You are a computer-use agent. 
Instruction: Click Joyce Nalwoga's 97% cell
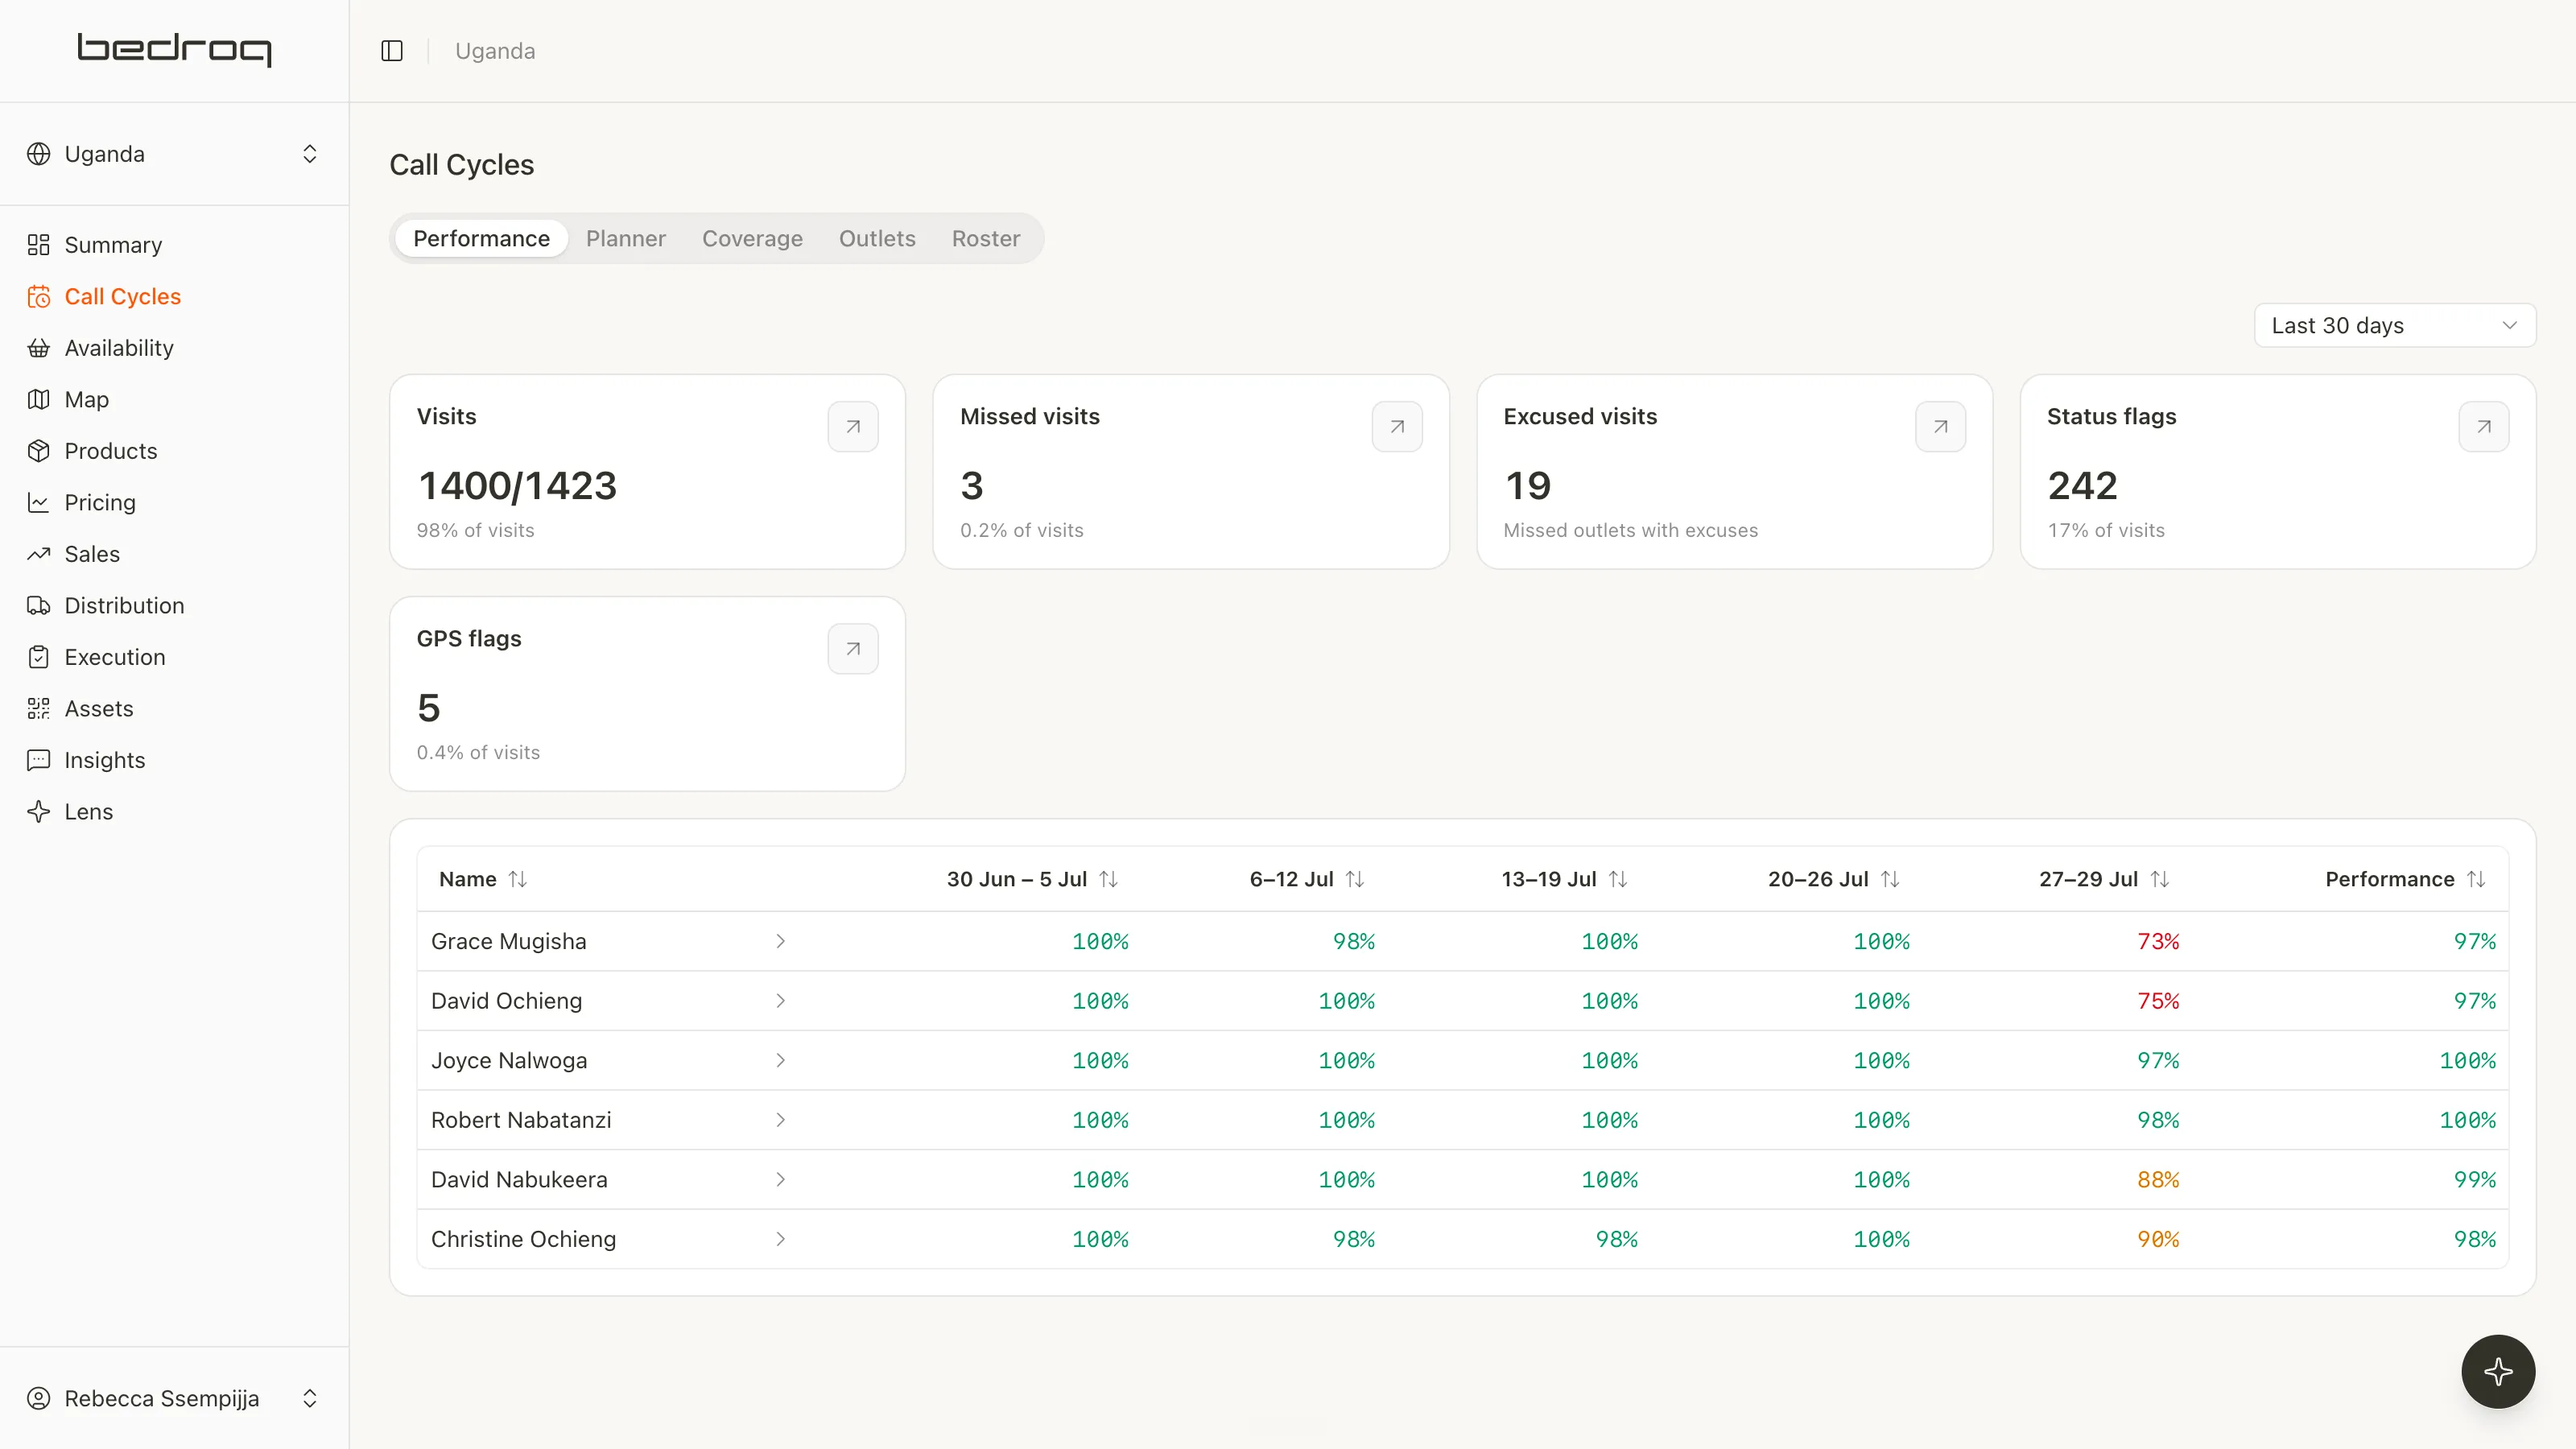click(2158, 1060)
